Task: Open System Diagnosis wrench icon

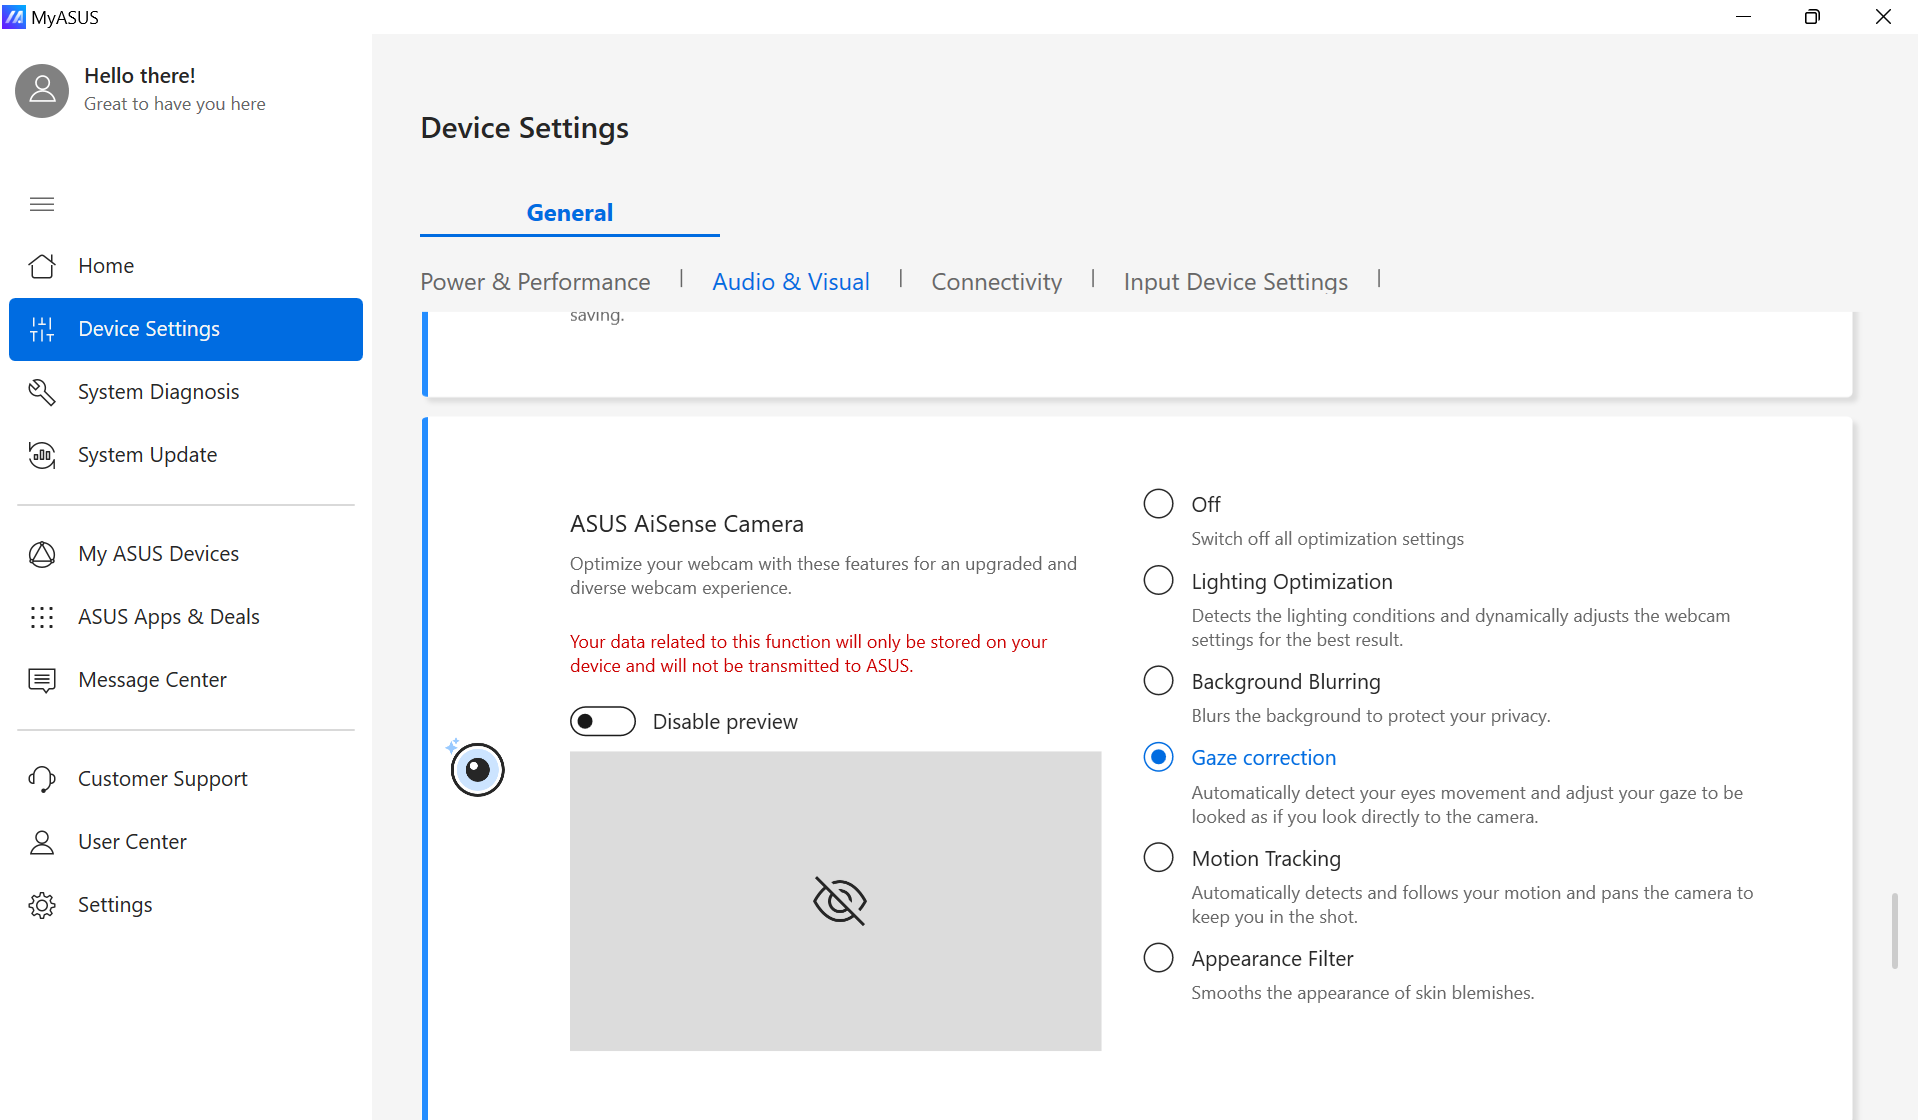Action: coord(42,392)
